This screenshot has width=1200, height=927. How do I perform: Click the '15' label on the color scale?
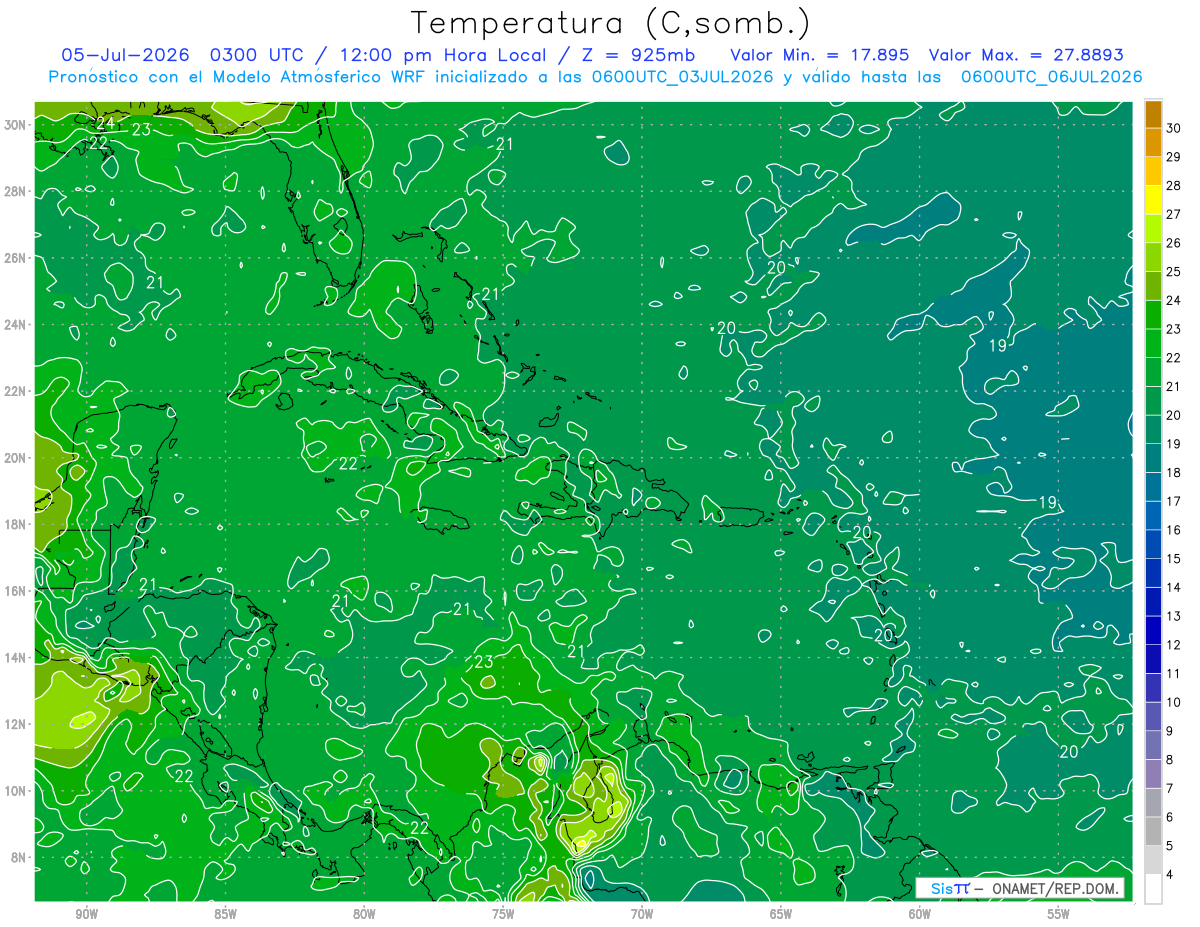click(1174, 558)
